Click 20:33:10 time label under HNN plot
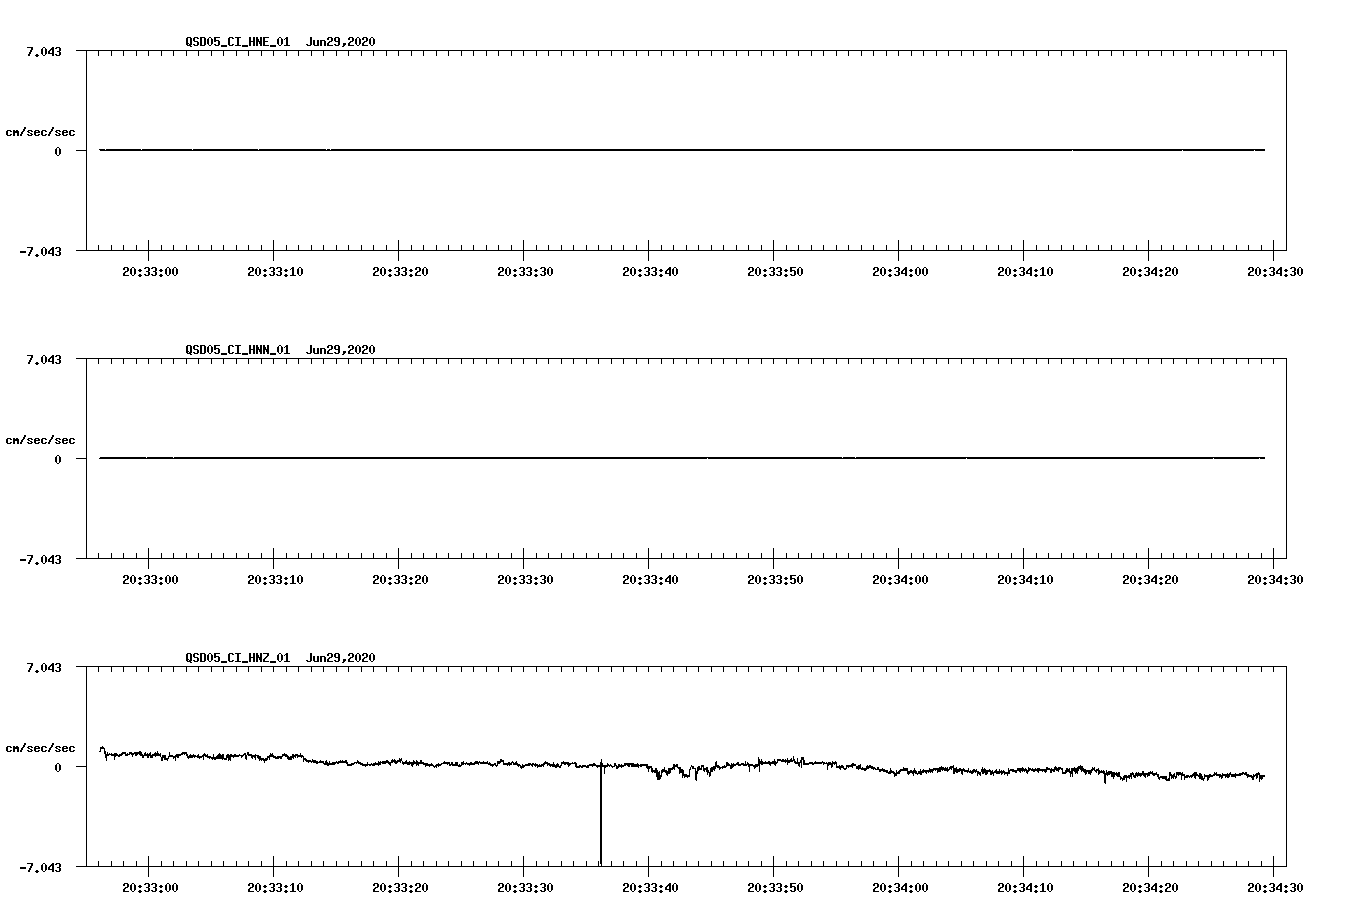The image size is (1358, 924). click(275, 579)
